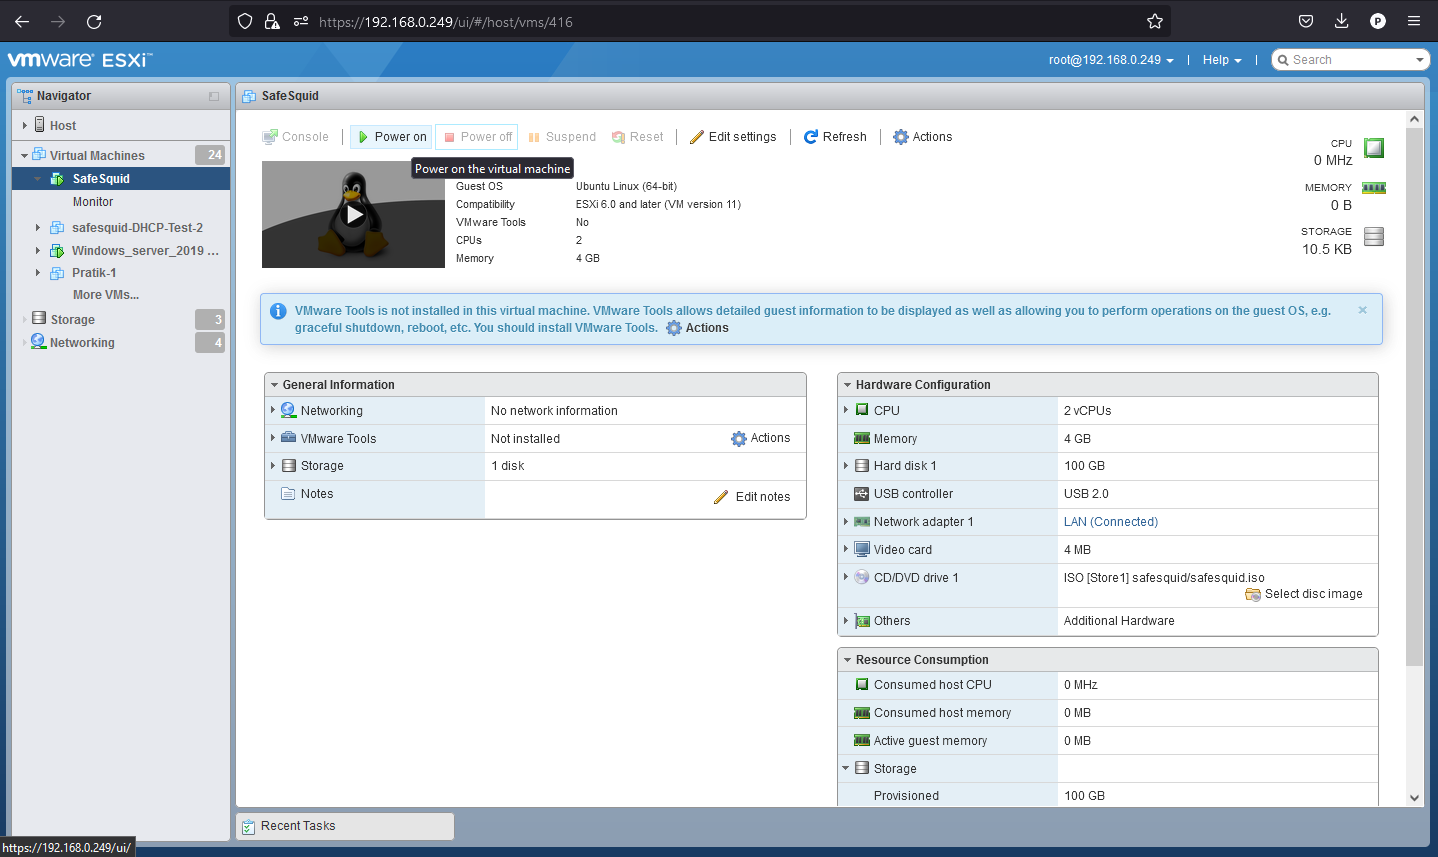Viewport: 1438px width, 857px height.
Task: Reload the page with browser refresh icon
Action: (x=94, y=21)
